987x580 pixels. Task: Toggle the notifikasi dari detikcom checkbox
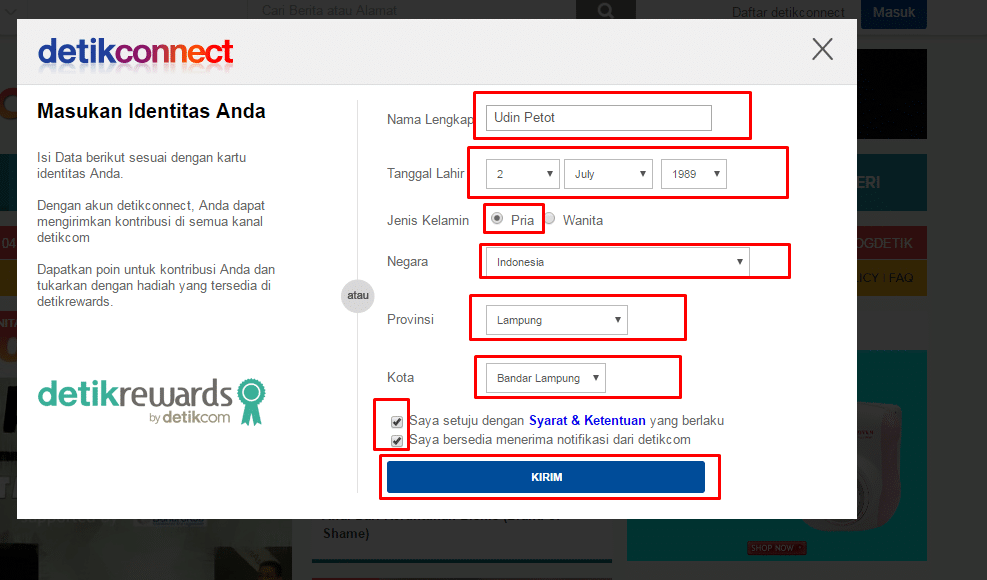click(x=397, y=440)
